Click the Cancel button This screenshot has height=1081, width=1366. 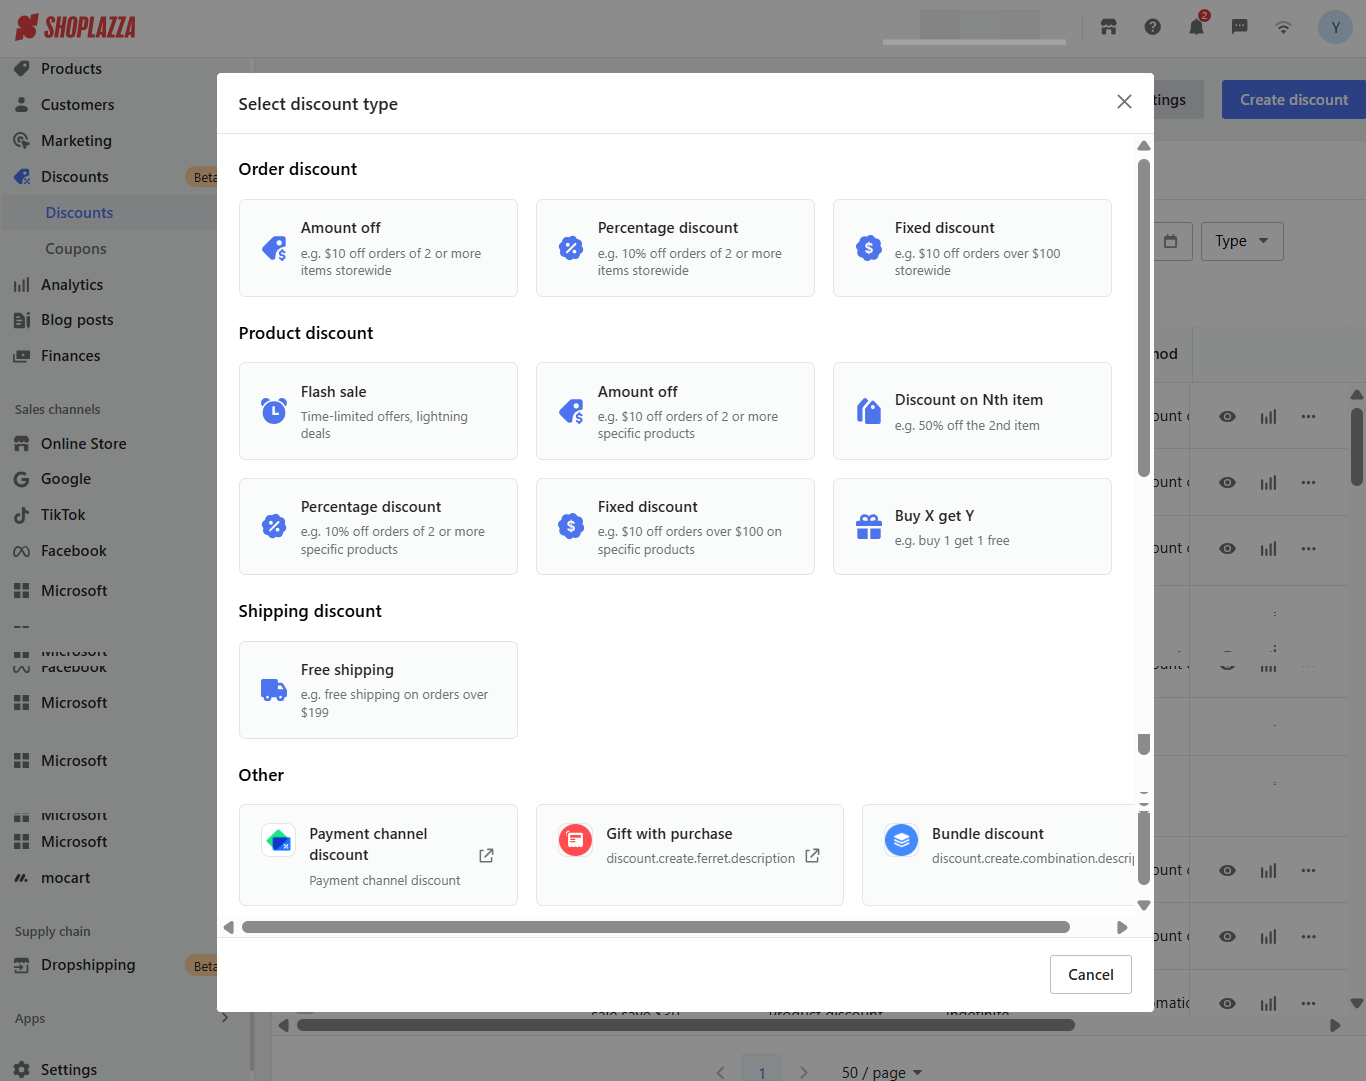1090,974
